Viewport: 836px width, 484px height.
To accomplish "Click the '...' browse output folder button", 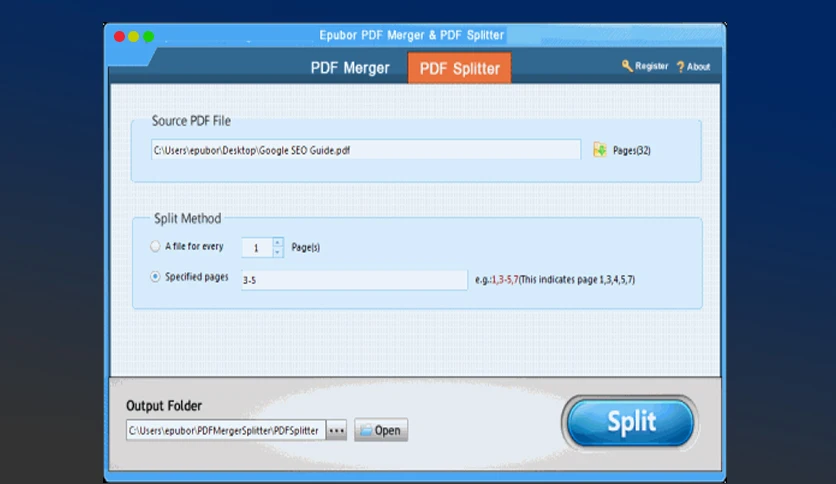I will tap(336, 430).
